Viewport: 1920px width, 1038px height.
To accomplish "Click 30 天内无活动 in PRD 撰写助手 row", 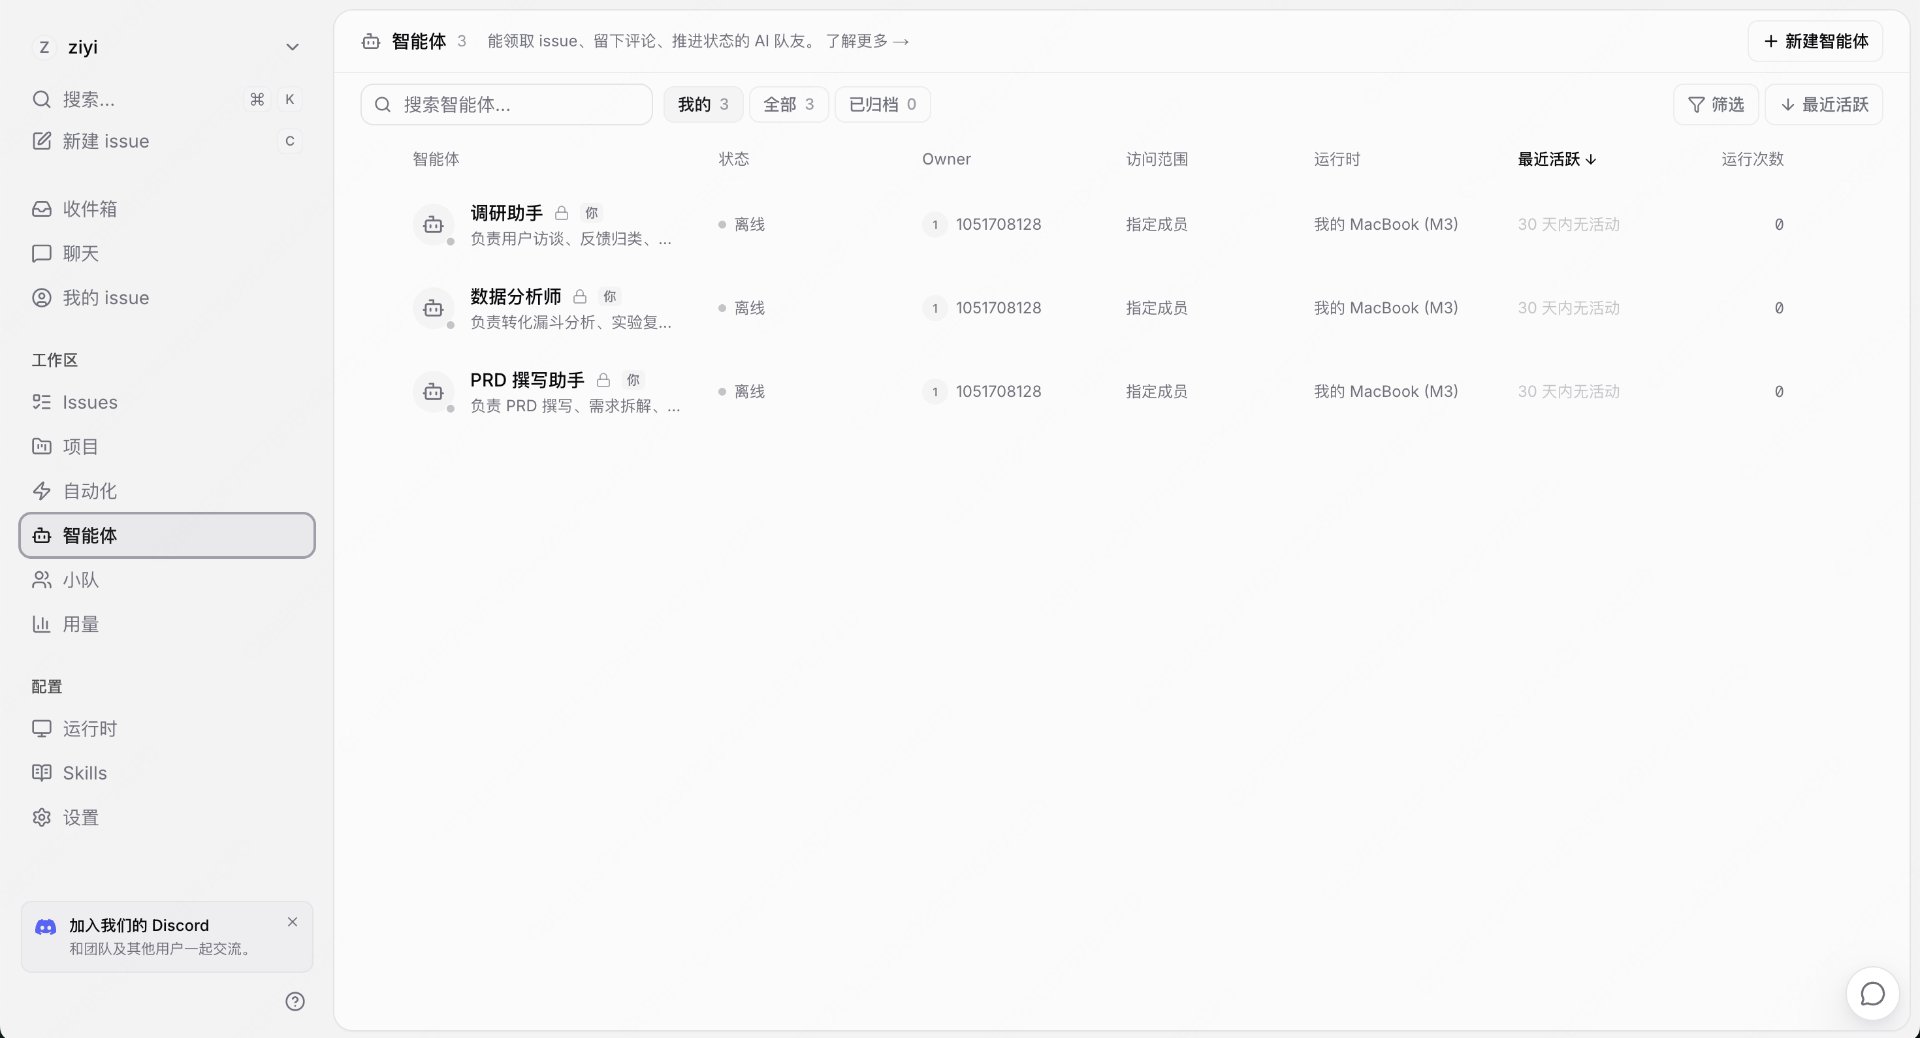I will [x=1568, y=391].
